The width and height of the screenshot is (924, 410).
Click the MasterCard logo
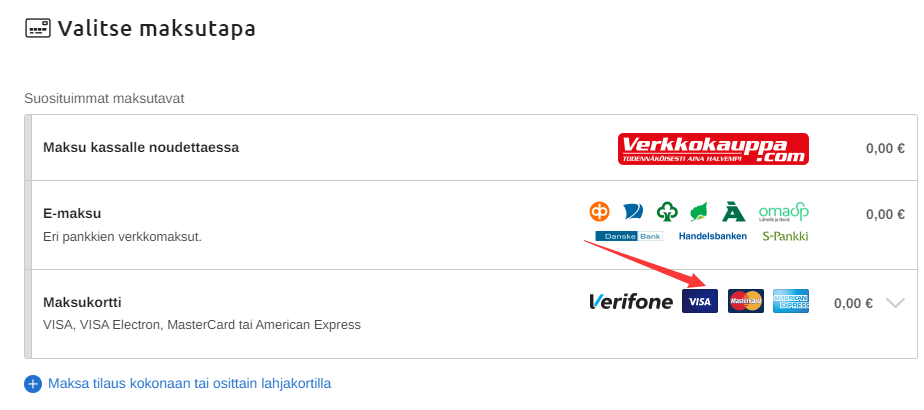coord(745,301)
